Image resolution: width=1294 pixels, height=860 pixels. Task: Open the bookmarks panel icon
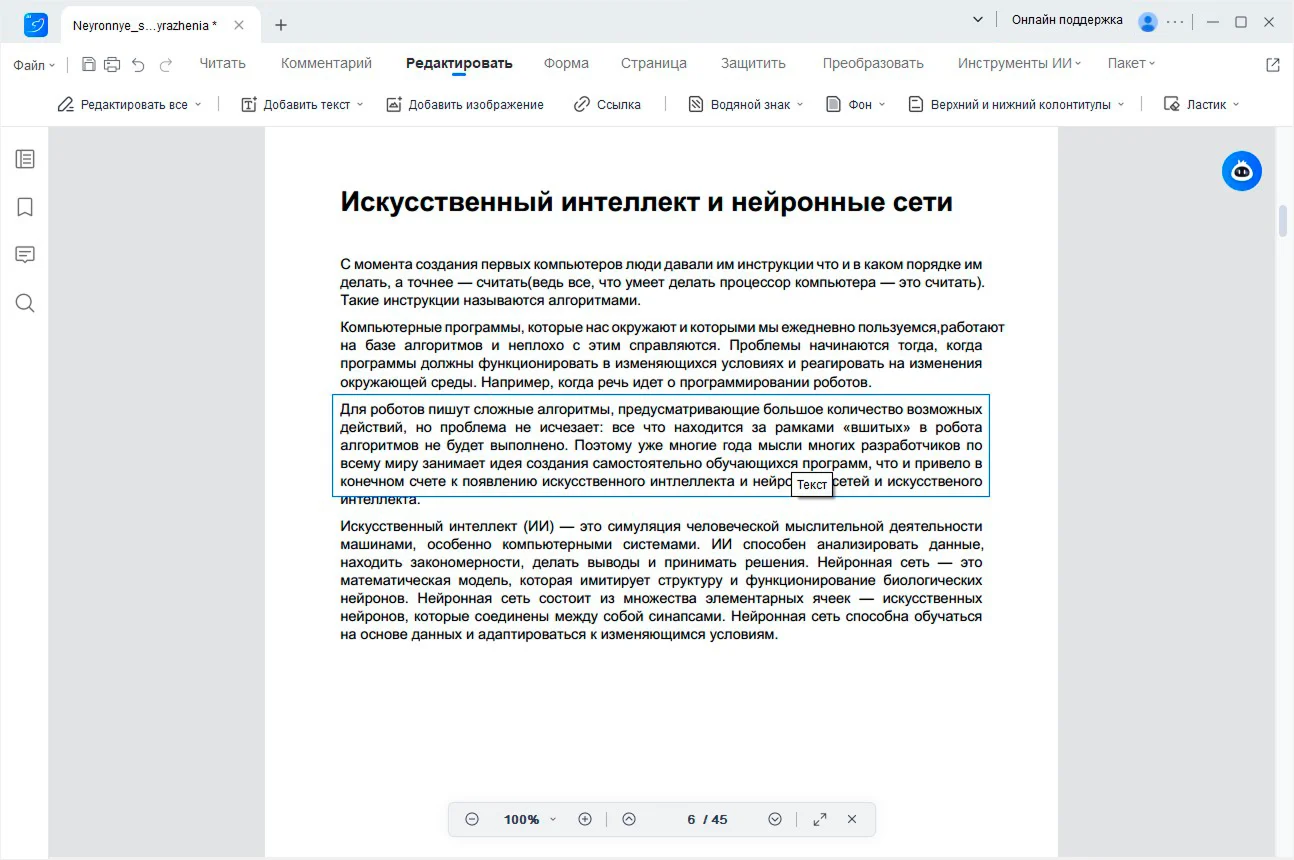click(25, 207)
